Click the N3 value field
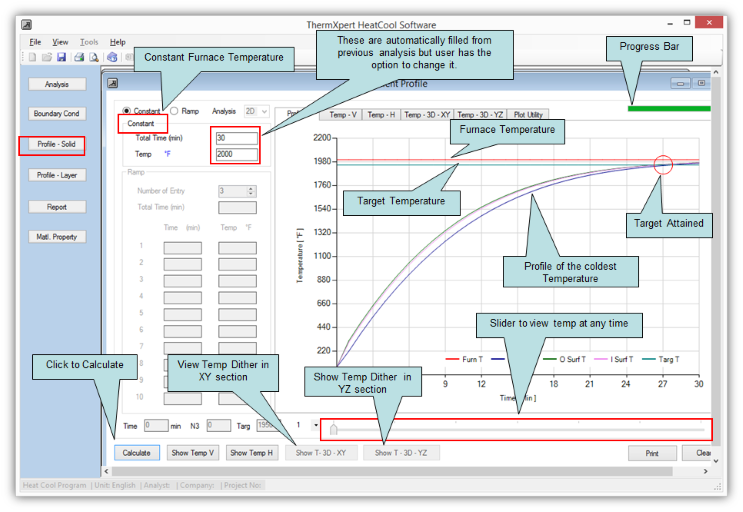This screenshot has height=512, width=743. tap(218, 425)
